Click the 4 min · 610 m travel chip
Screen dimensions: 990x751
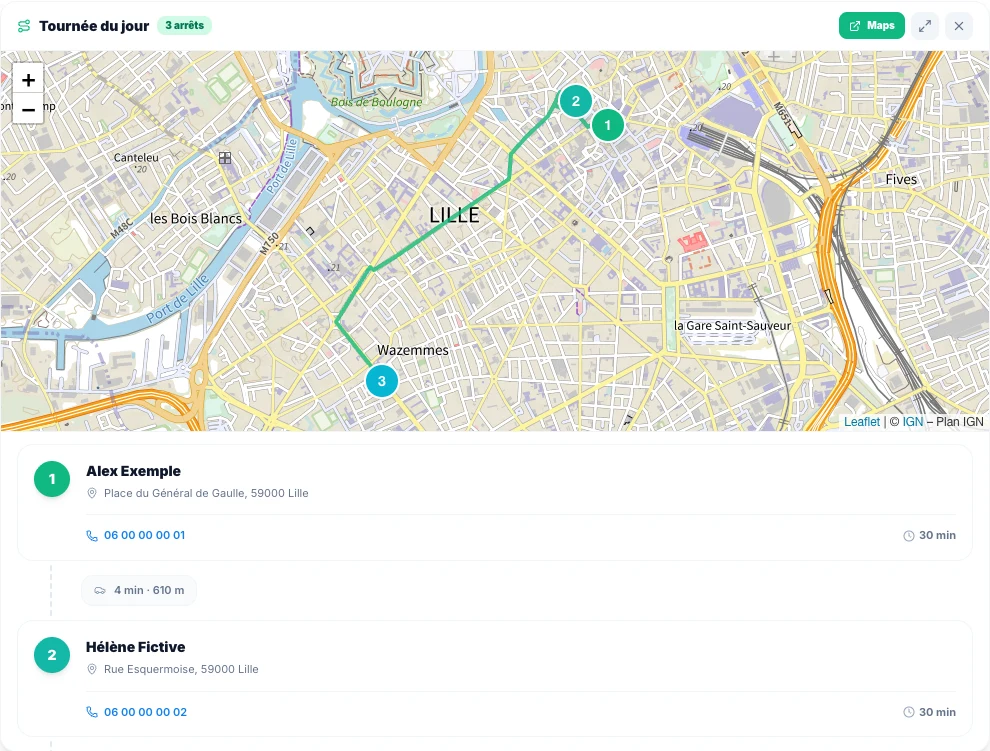click(139, 591)
